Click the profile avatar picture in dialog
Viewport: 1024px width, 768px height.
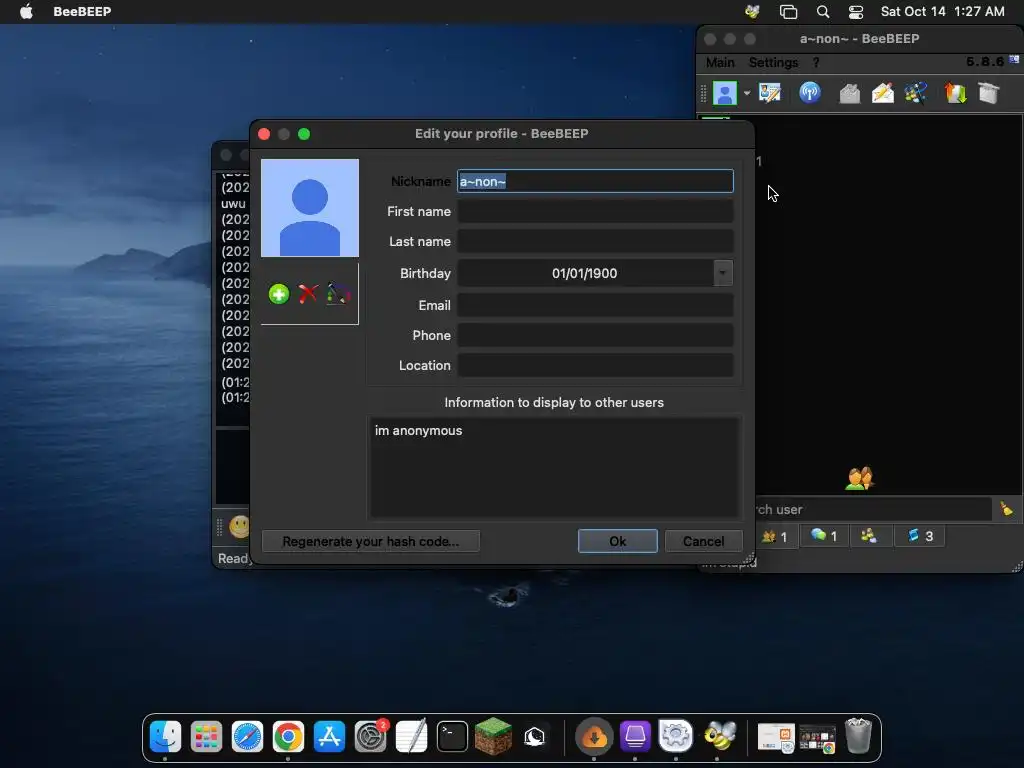coord(310,208)
